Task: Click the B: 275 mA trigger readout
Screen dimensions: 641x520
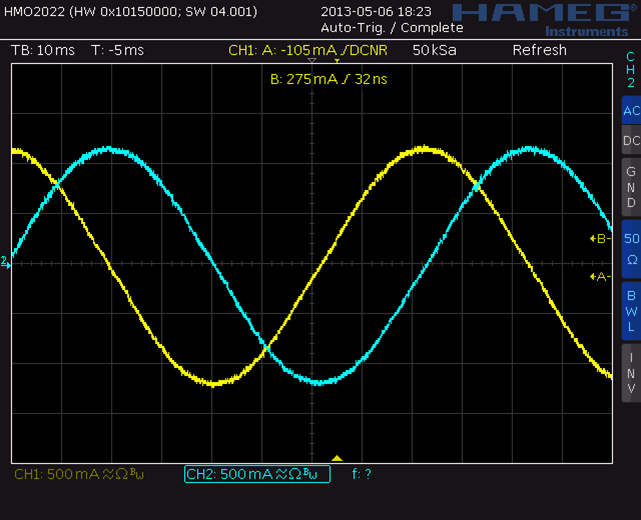Action: (x=328, y=78)
